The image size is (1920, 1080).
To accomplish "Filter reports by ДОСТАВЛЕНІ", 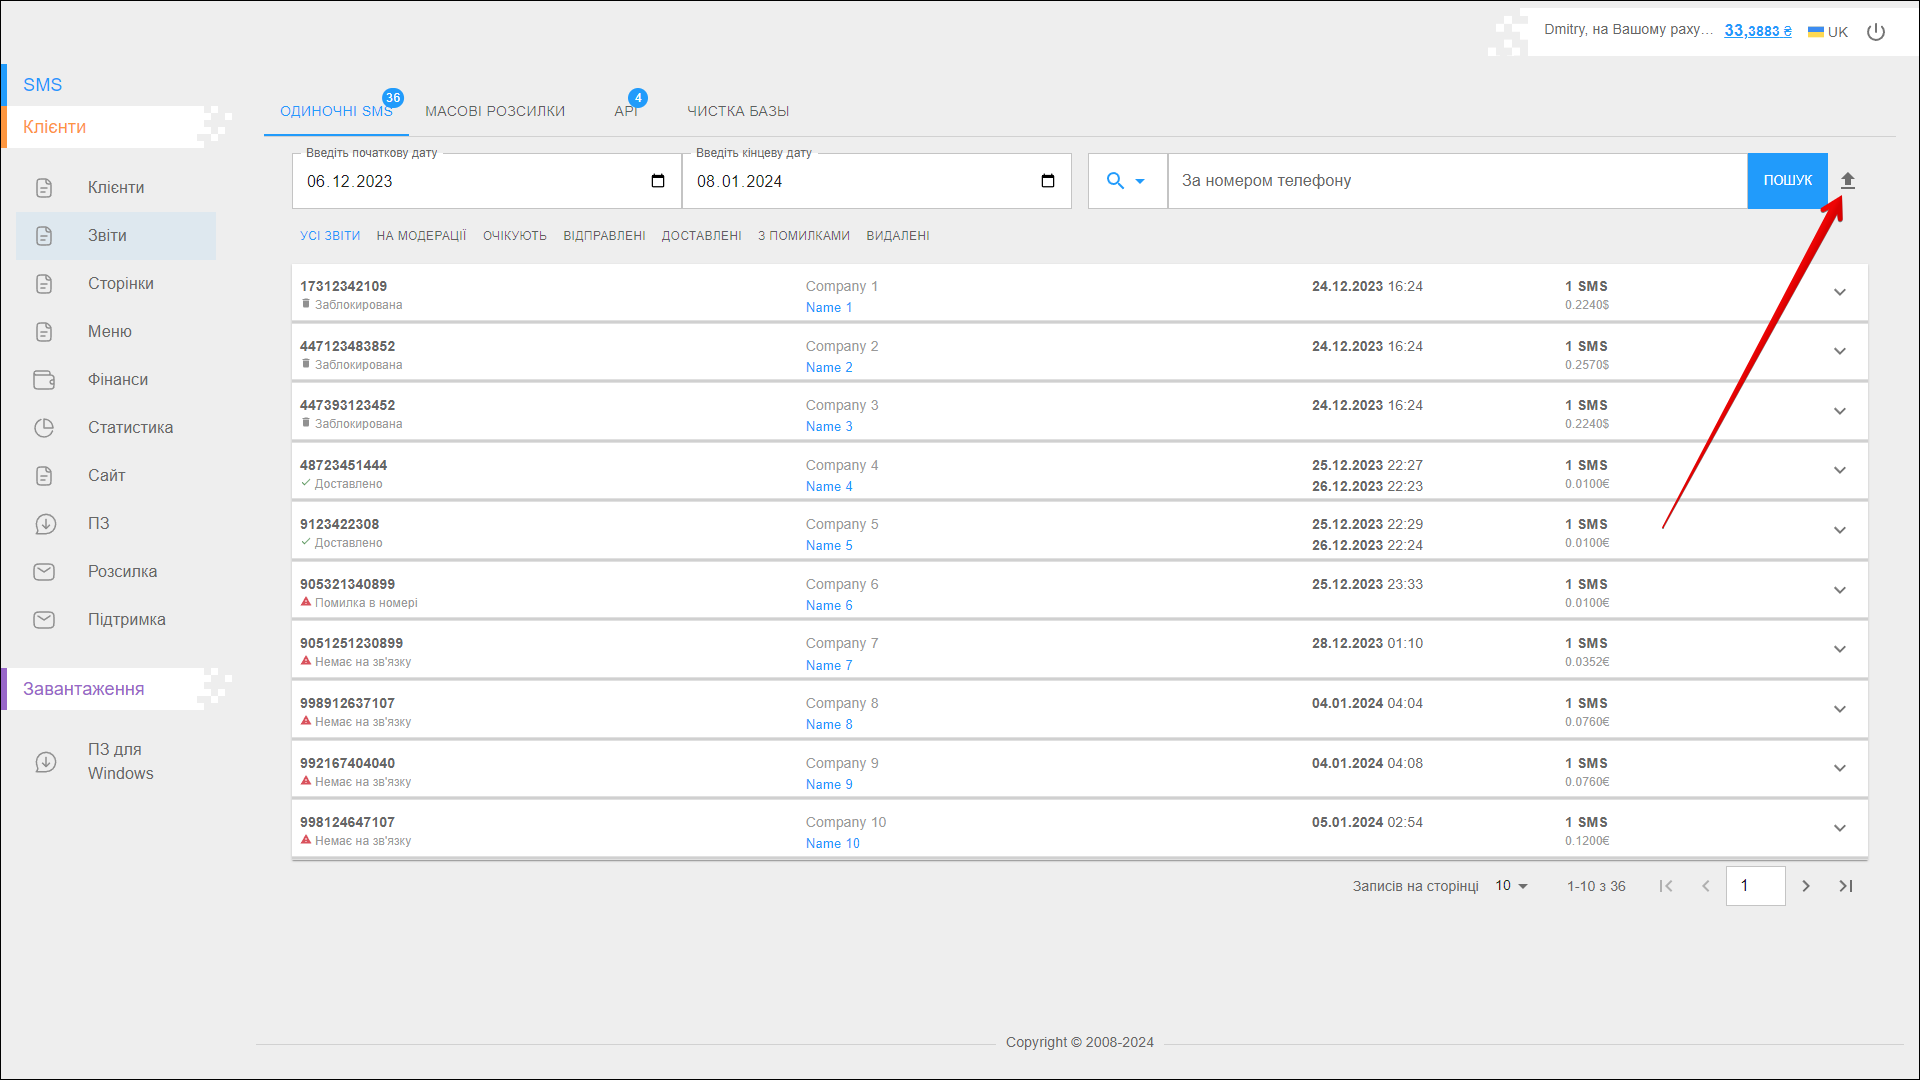I will click(701, 236).
